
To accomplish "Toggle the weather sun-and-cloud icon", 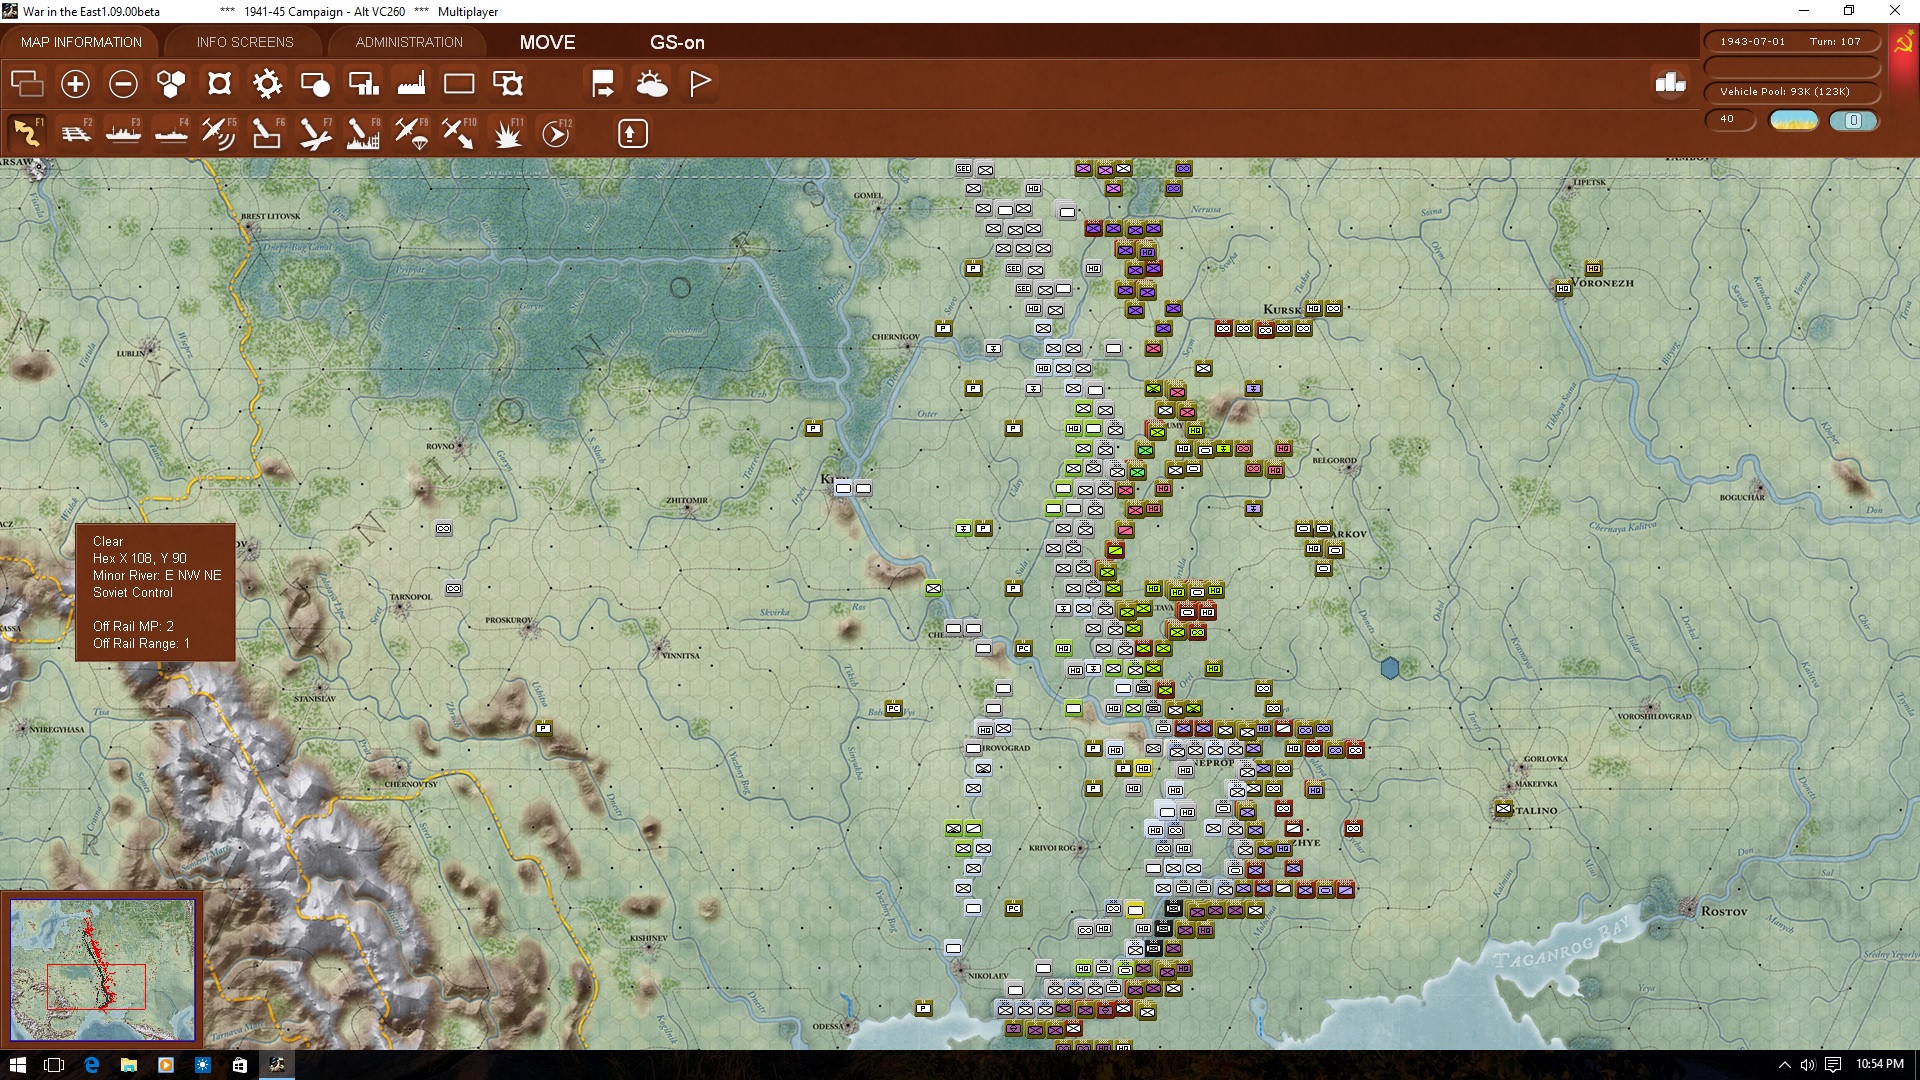I will (651, 84).
